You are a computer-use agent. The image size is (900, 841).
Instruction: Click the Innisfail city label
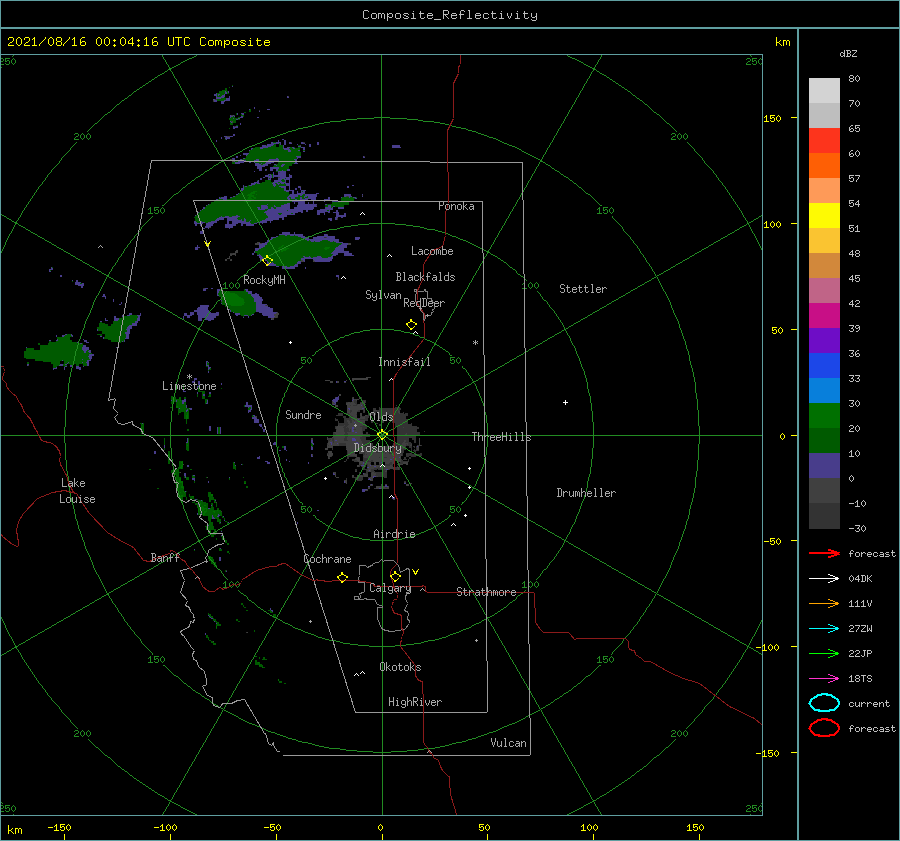point(404,362)
